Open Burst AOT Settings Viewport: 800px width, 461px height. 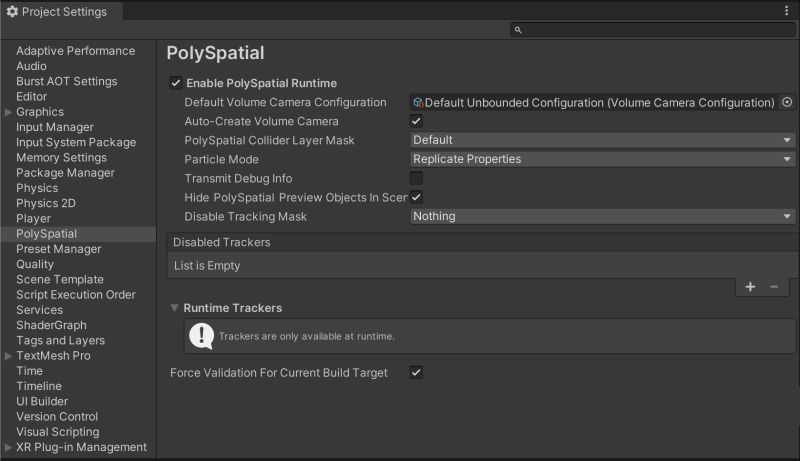(66, 82)
